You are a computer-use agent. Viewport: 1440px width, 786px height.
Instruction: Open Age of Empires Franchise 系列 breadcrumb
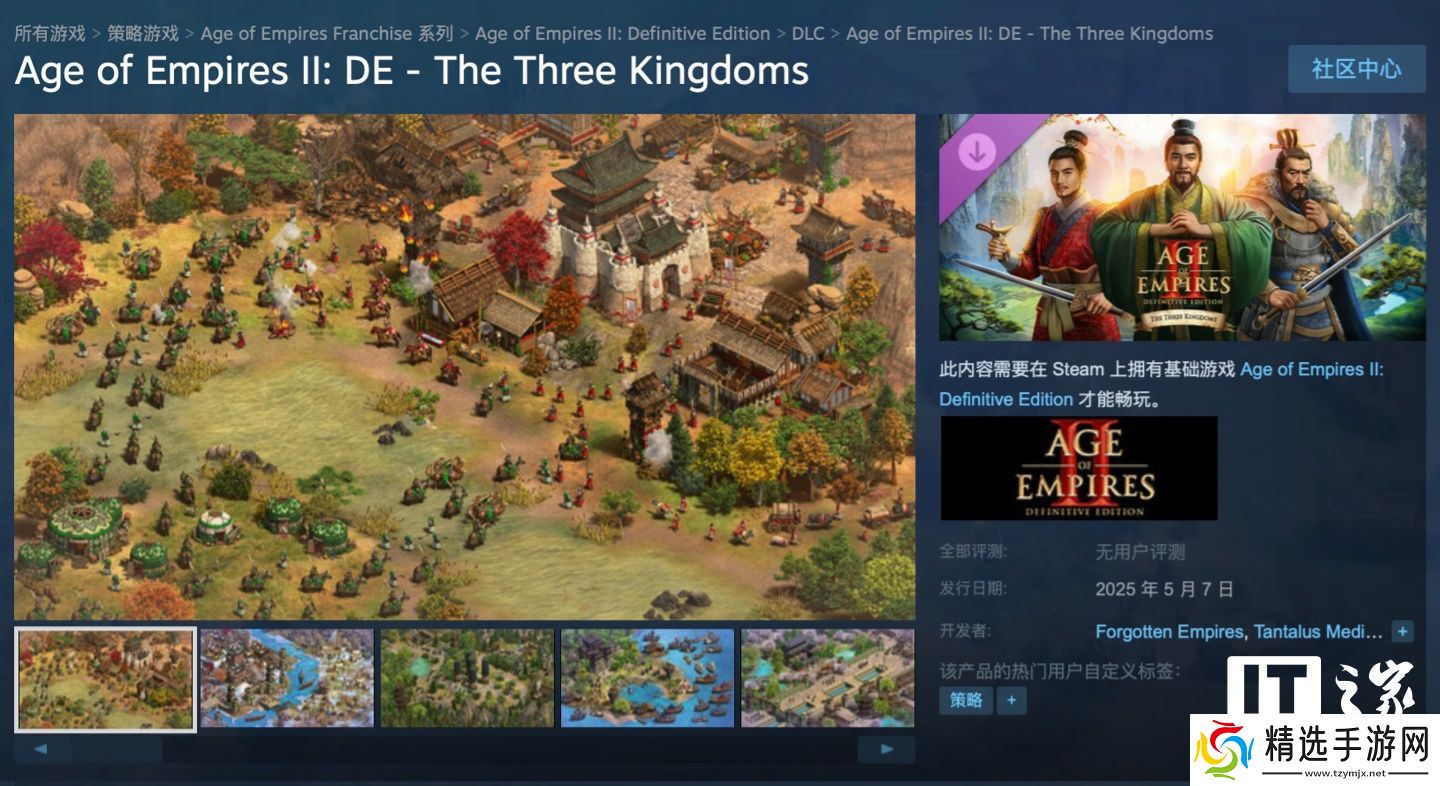tap(327, 33)
